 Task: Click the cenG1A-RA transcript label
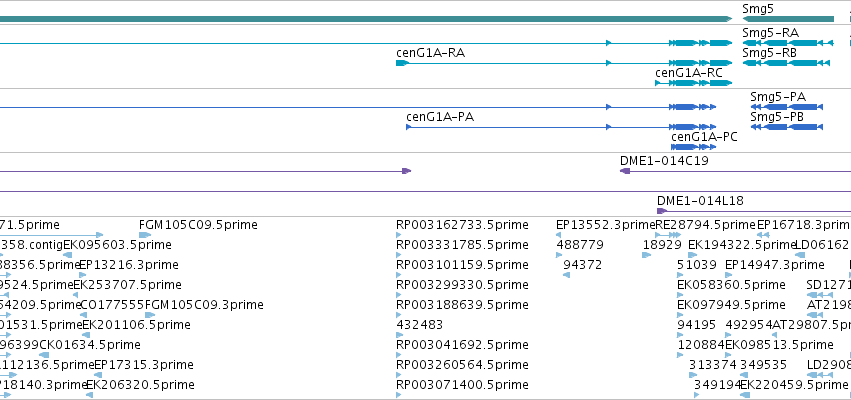point(430,53)
